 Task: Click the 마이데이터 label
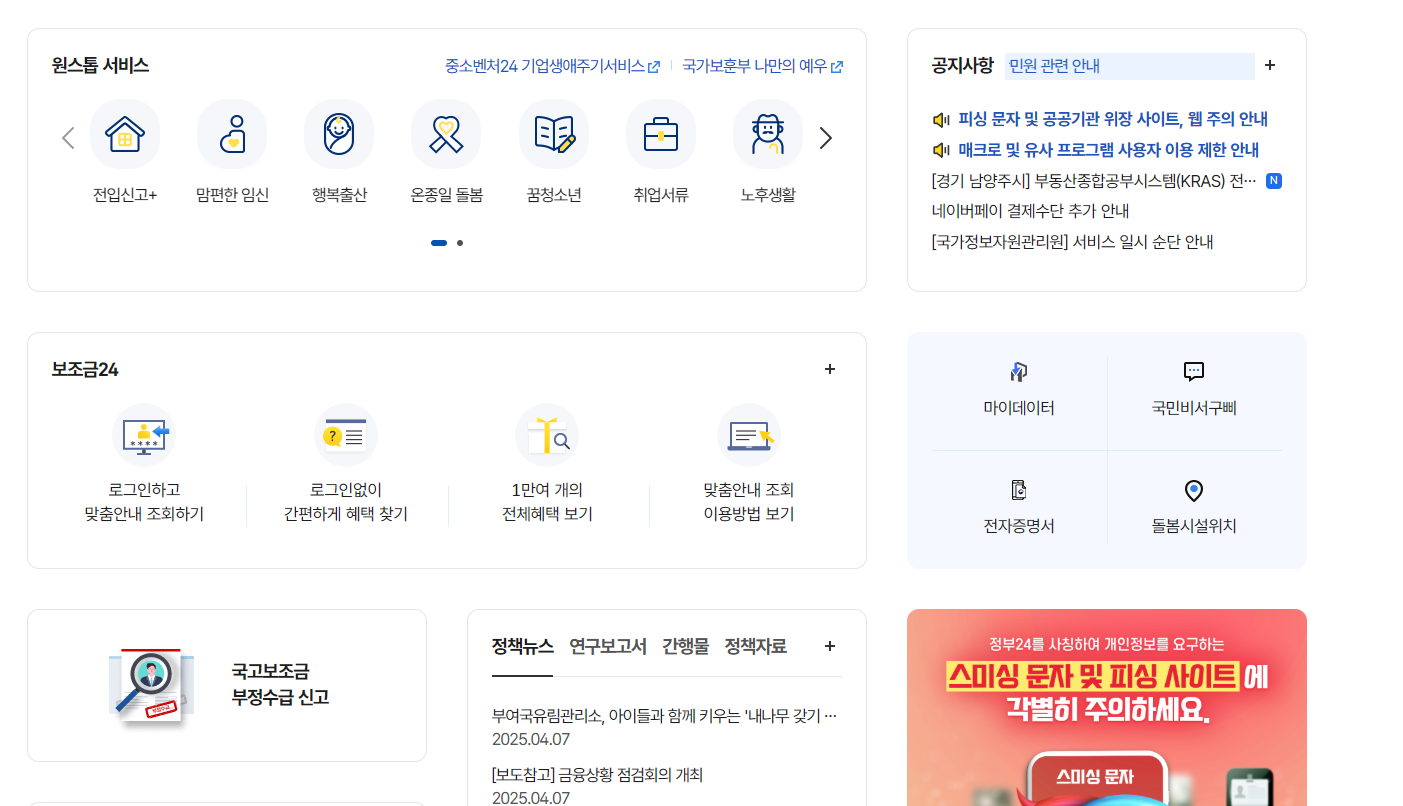1019,408
